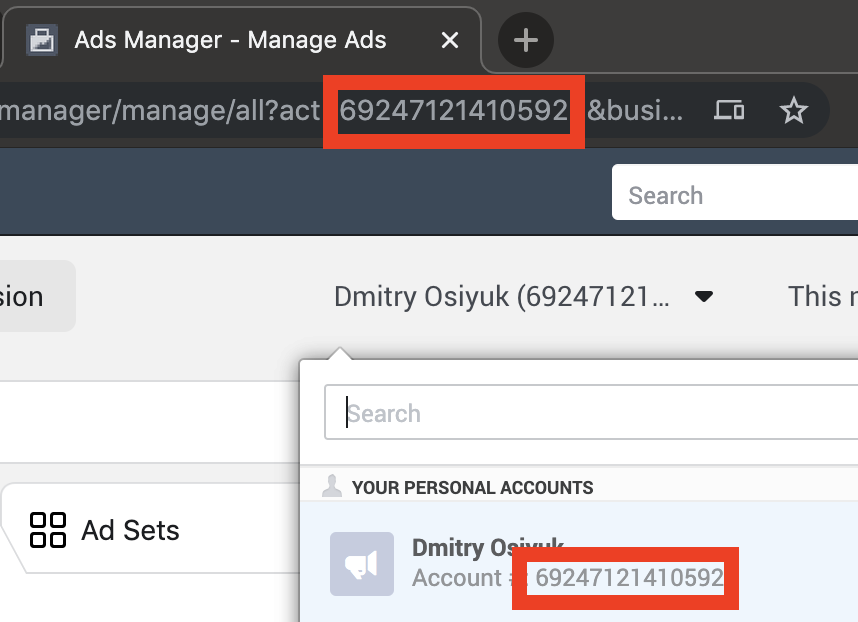The height and width of the screenshot is (622, 858).
Task: Click the YOUR PERSONAL ACCOUNTS heading
Action: click(x=472, y=487)
